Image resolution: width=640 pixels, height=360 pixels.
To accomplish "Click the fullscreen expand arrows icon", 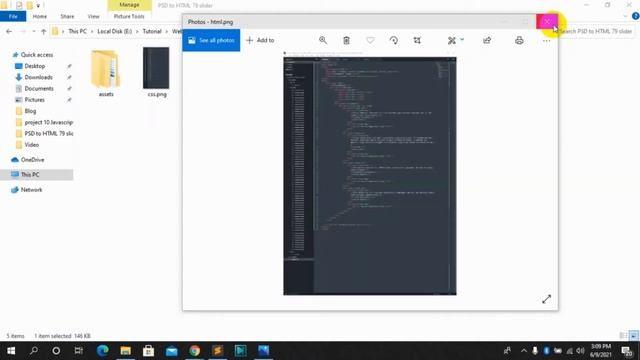I will pyautogui.click(x=546, y=299).
